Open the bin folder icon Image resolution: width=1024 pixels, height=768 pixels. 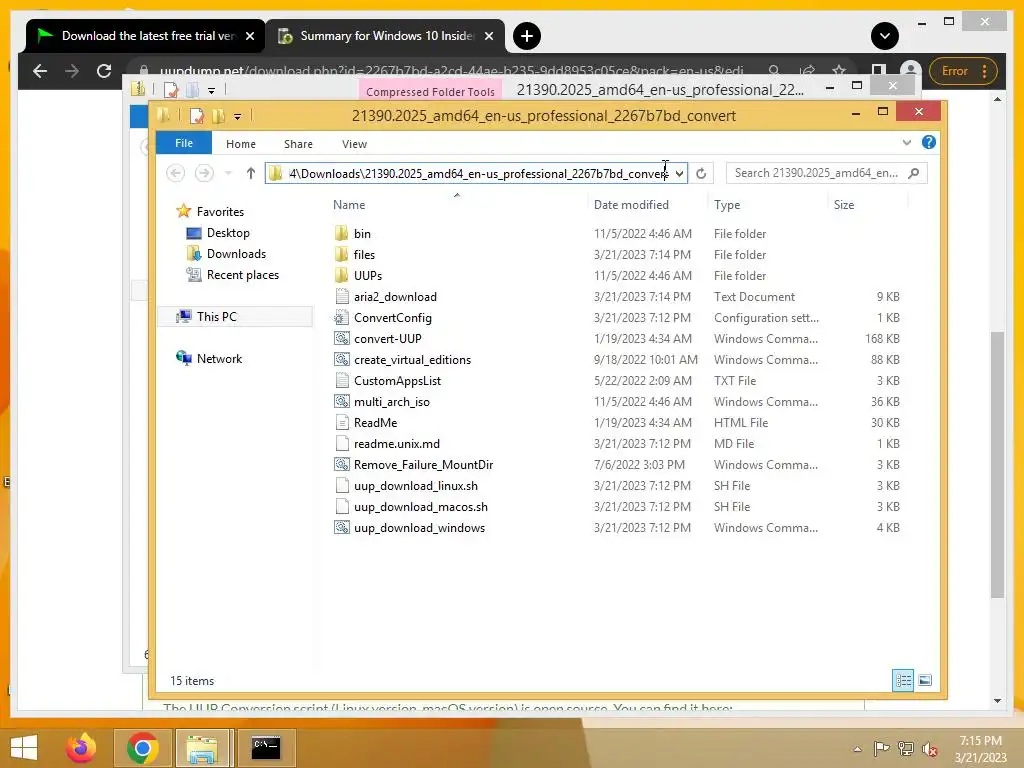[x=342, y=233]
